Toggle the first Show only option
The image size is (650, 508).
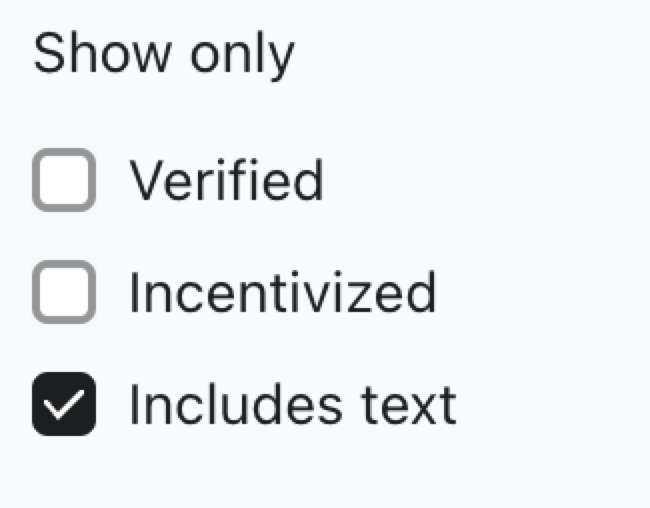[x=64, y=180]
